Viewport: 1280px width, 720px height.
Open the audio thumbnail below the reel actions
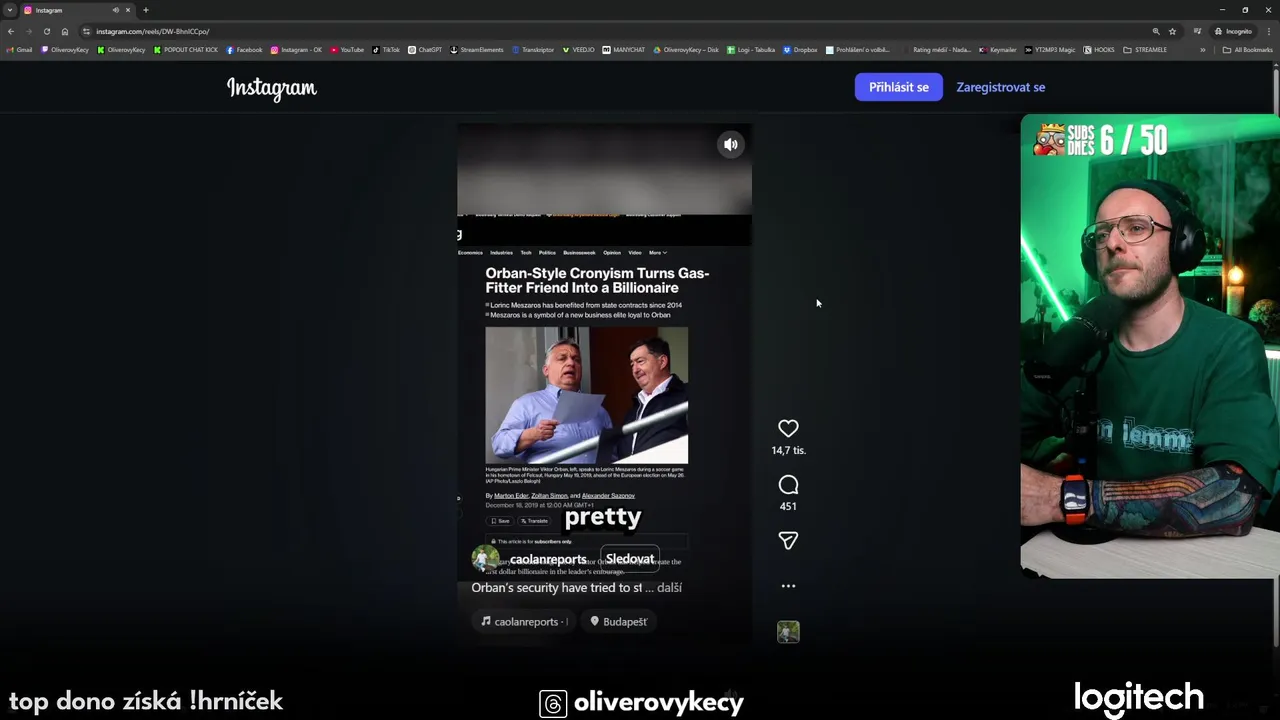coord(788,632)
